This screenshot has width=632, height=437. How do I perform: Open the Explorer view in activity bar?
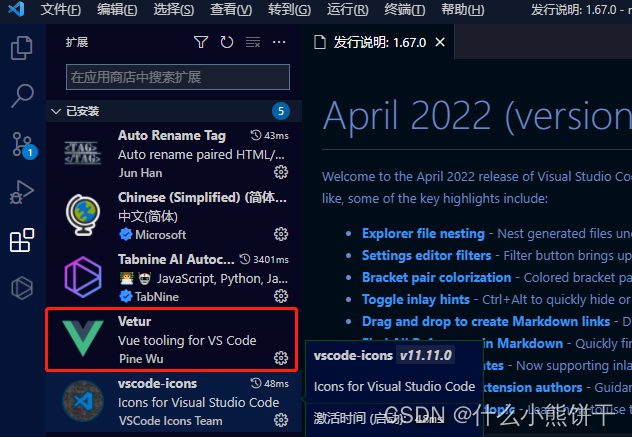pyautogui.click(x=22, y=48)
